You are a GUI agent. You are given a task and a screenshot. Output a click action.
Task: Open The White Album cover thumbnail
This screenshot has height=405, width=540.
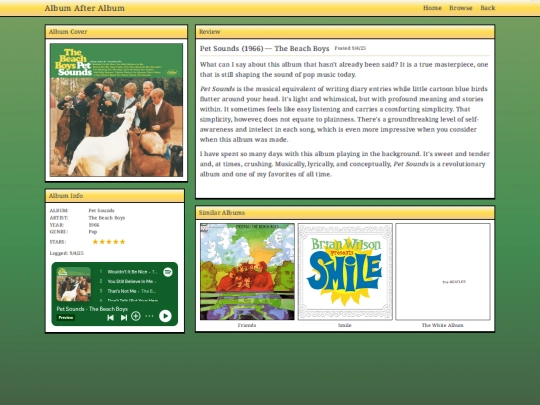443,272
